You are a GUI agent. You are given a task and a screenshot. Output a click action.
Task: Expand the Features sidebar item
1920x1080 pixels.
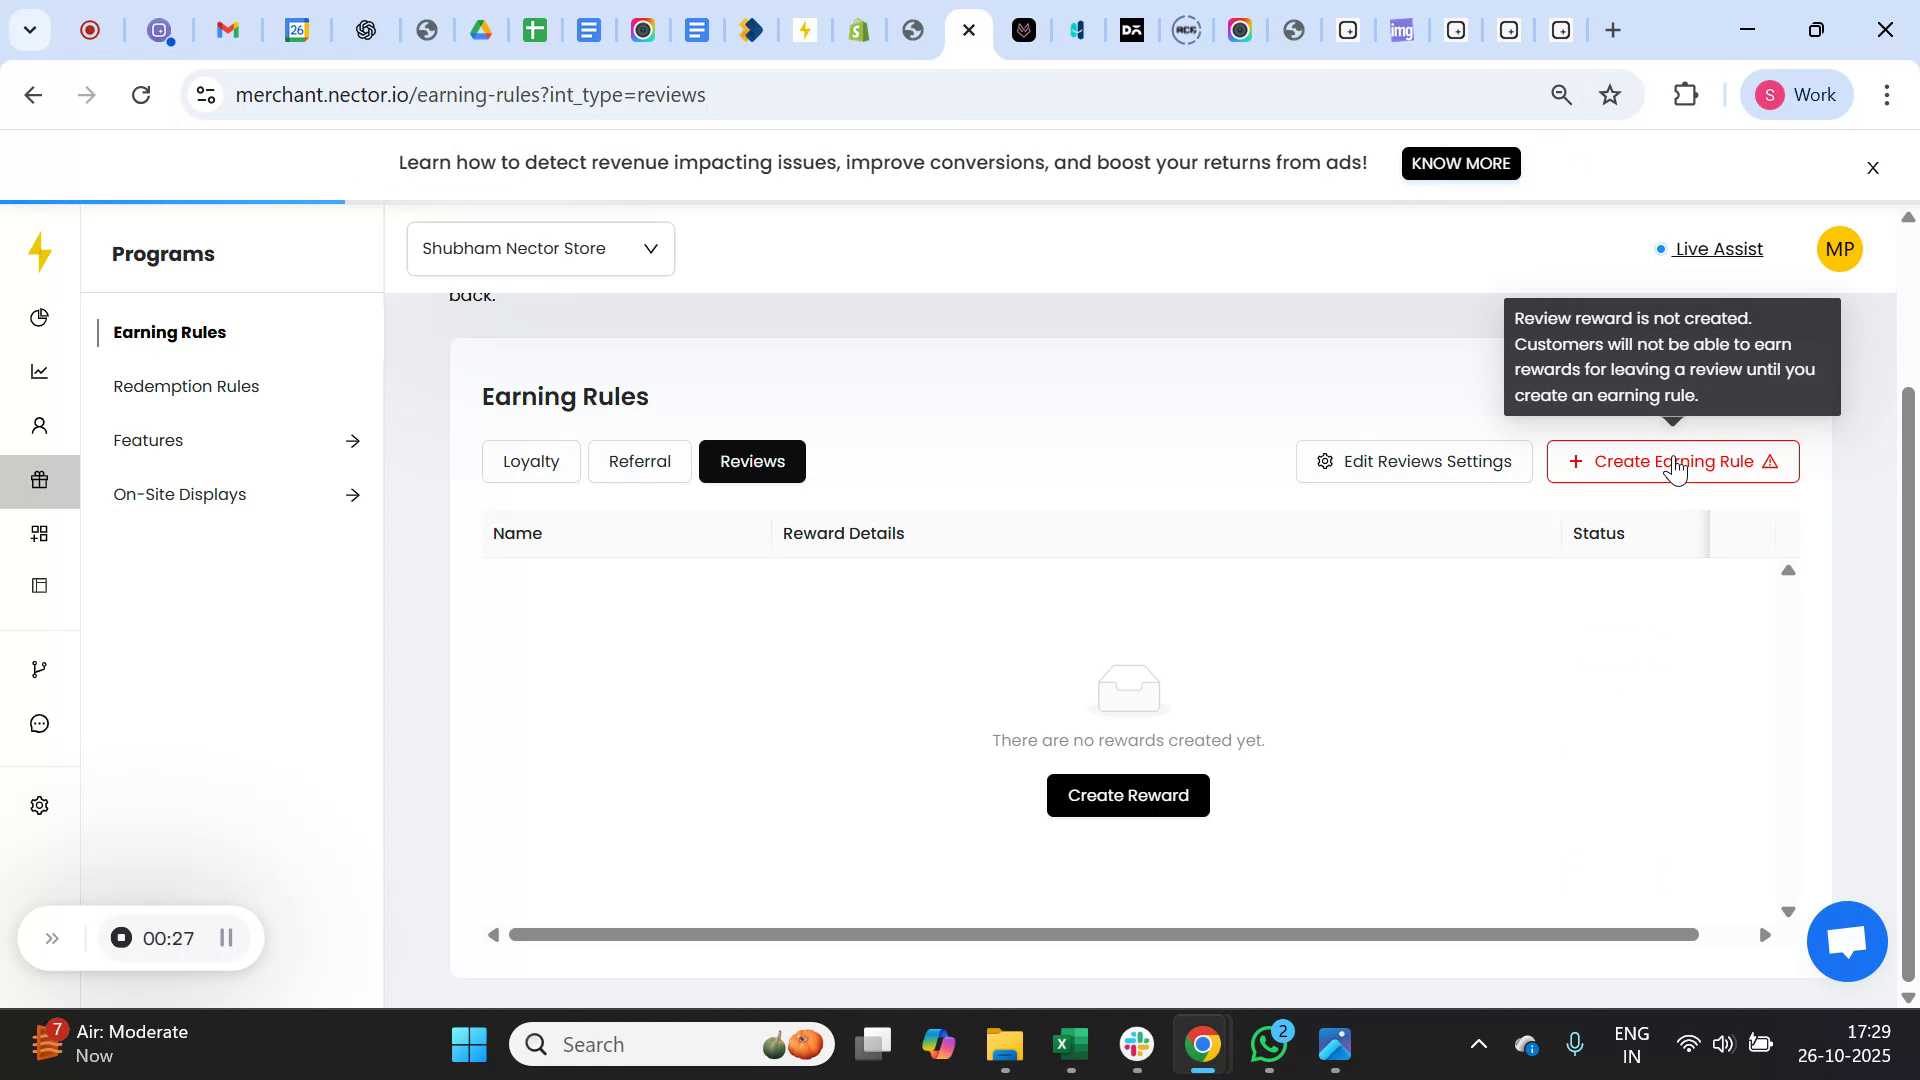(147, 440)
